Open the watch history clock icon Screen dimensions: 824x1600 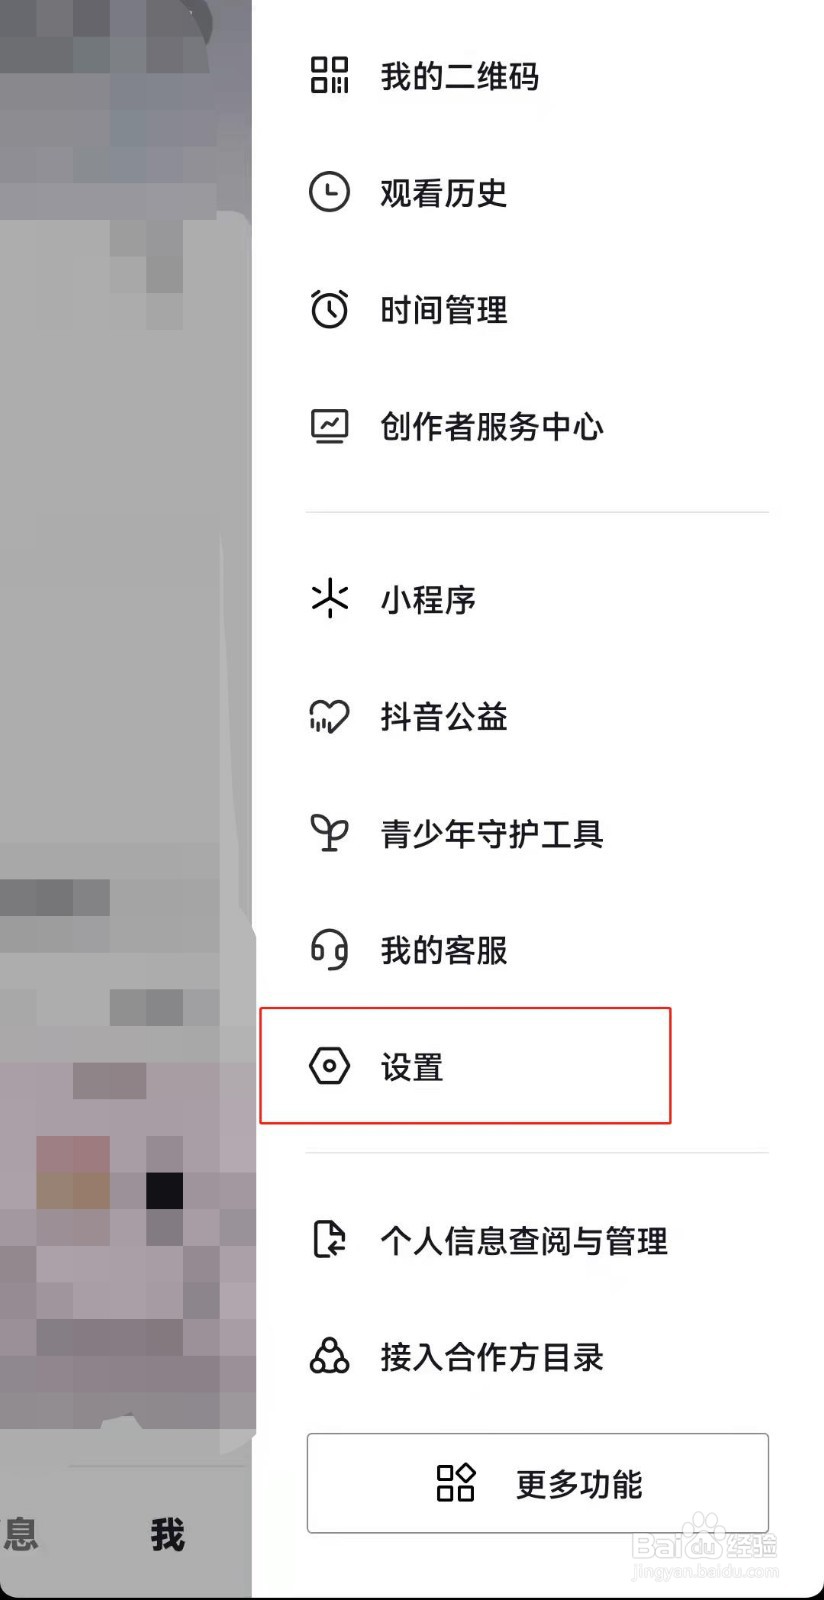[329, 192]
